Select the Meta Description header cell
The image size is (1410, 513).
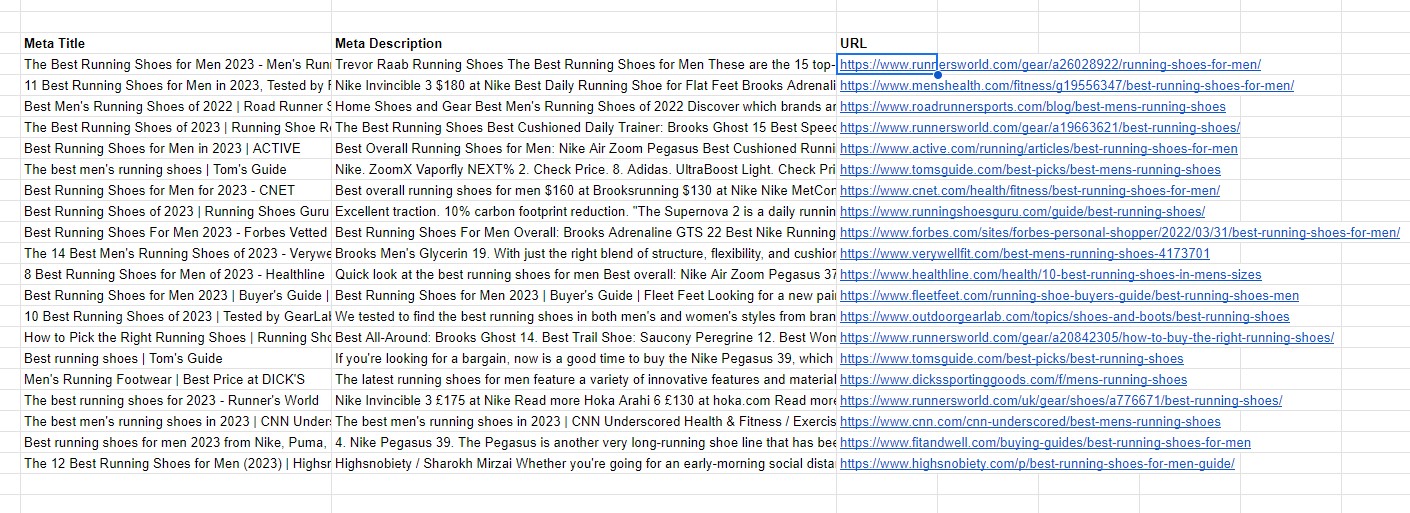point(584,44)
